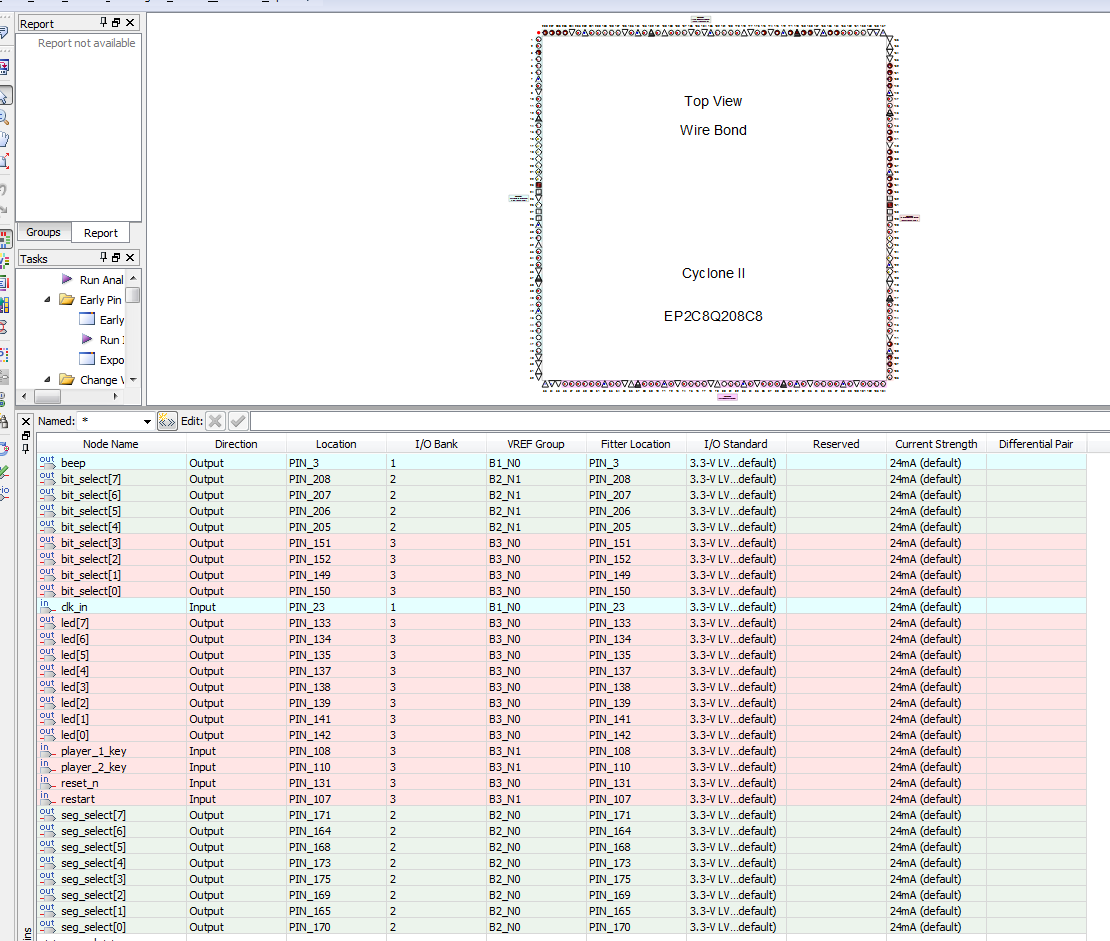Select the arrow pointer selection tool
This screenshot has height=941, width=1110.
click(4, 95)
